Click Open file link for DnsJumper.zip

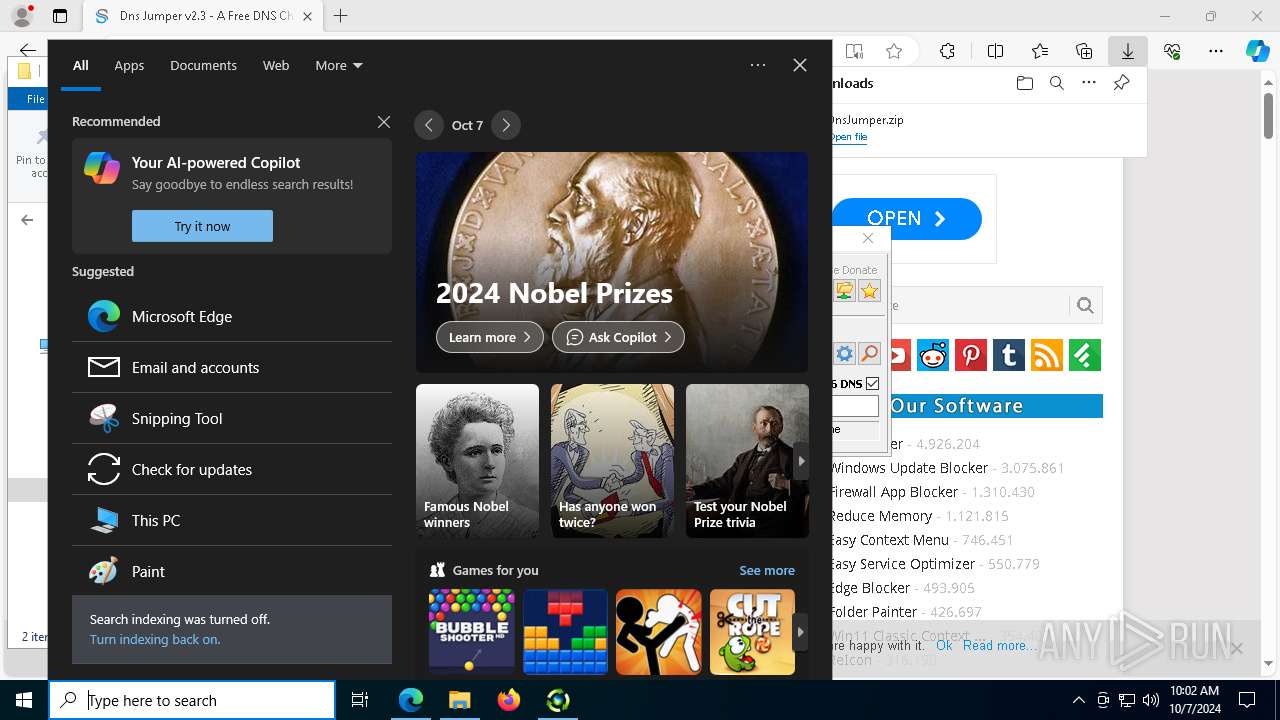coord(849,137)
